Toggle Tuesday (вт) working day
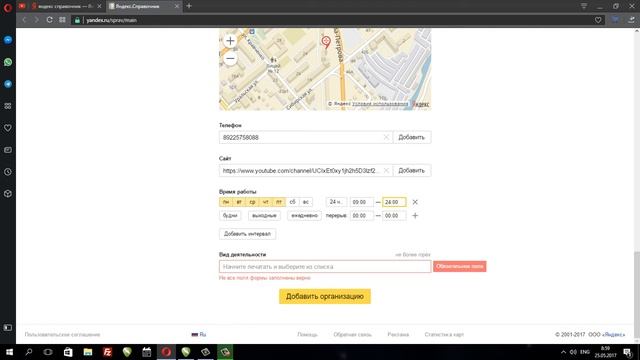 (x=239, y=202)
